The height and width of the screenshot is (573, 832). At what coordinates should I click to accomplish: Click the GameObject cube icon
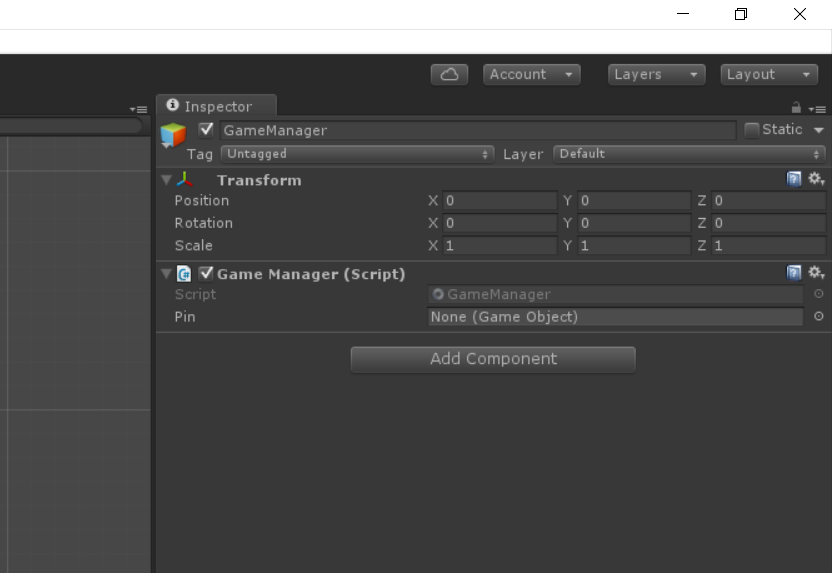point(173,135)
